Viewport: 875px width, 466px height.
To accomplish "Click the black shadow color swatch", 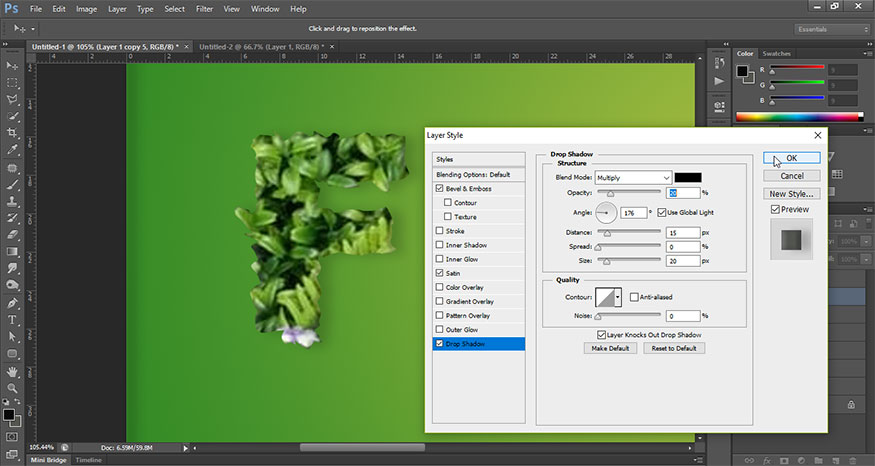I will (688, 178).
